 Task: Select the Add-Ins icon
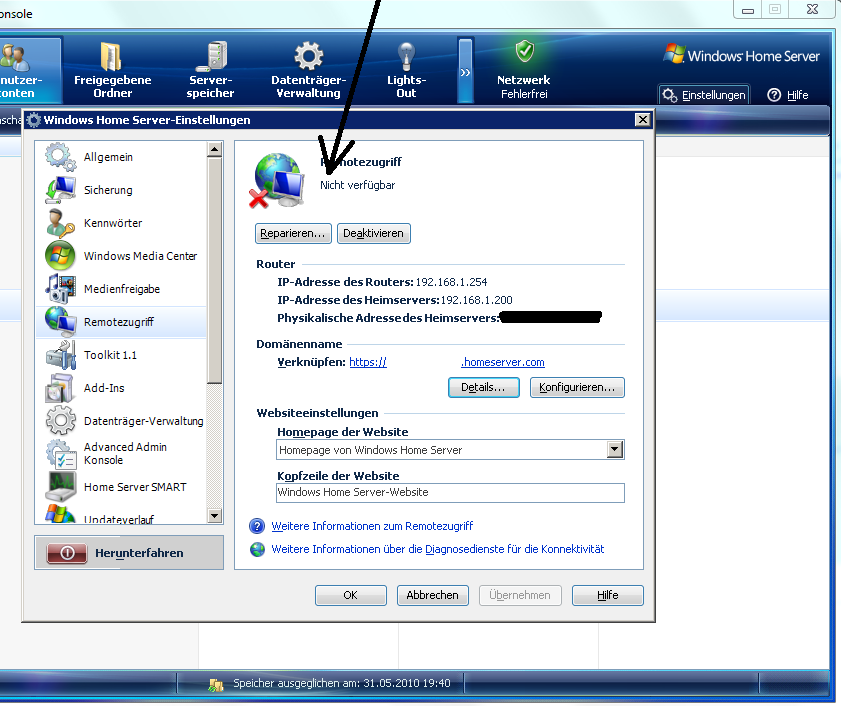coord(60,387)
